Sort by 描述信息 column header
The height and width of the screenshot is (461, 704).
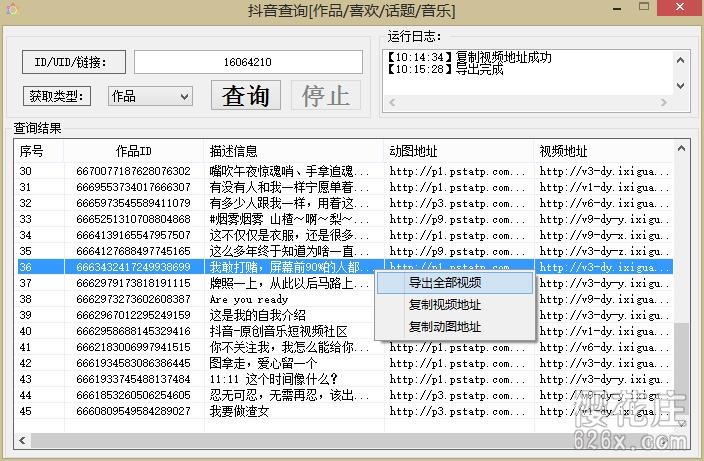(x=294, y=151)
